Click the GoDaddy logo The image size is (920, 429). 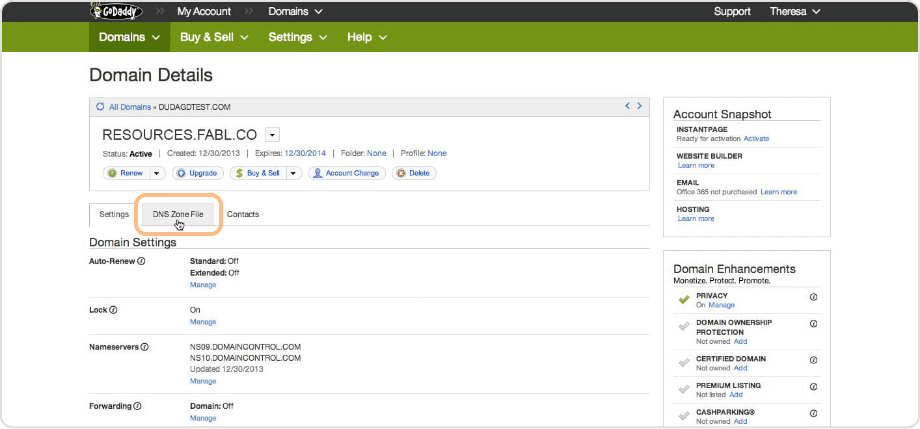pyautogui.click(x=116, y=11)
